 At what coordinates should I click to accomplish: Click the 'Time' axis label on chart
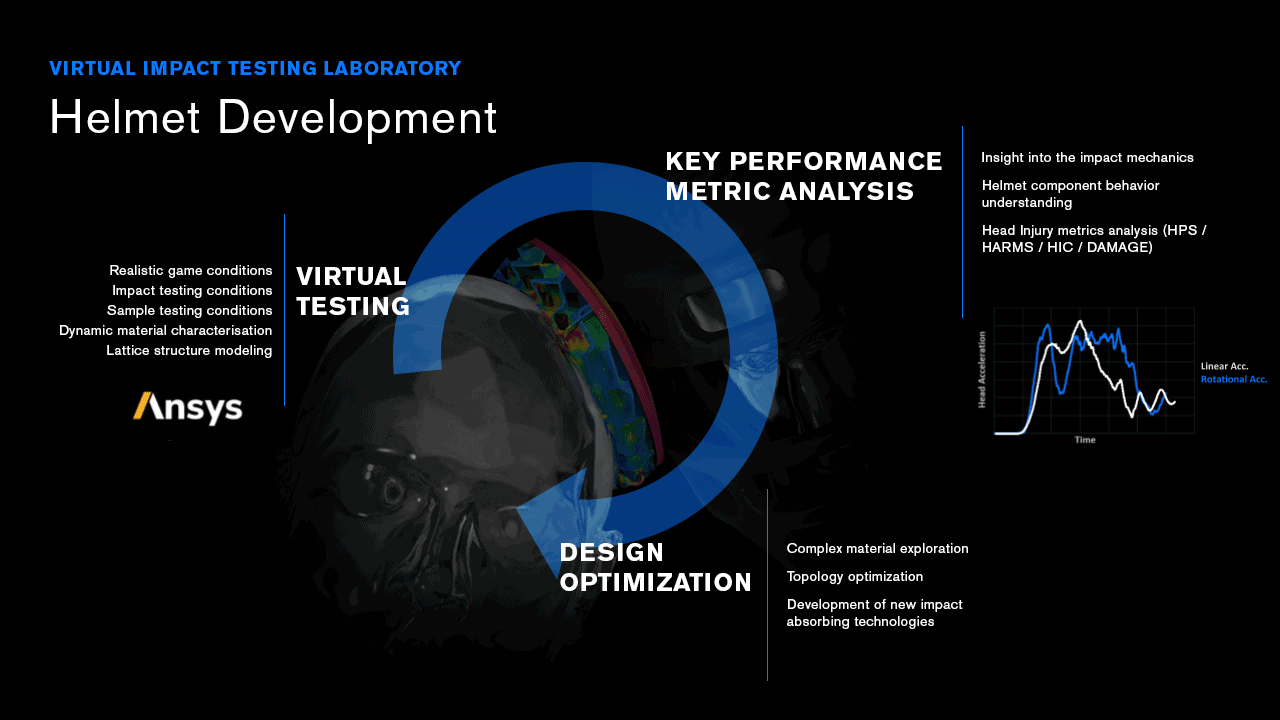[1085, 440]
